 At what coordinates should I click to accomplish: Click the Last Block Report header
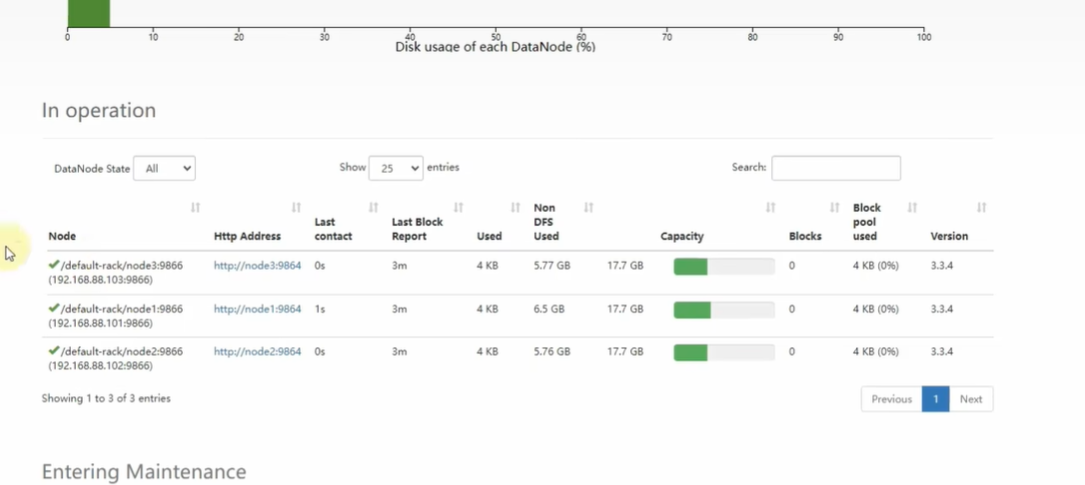(417, 229)
